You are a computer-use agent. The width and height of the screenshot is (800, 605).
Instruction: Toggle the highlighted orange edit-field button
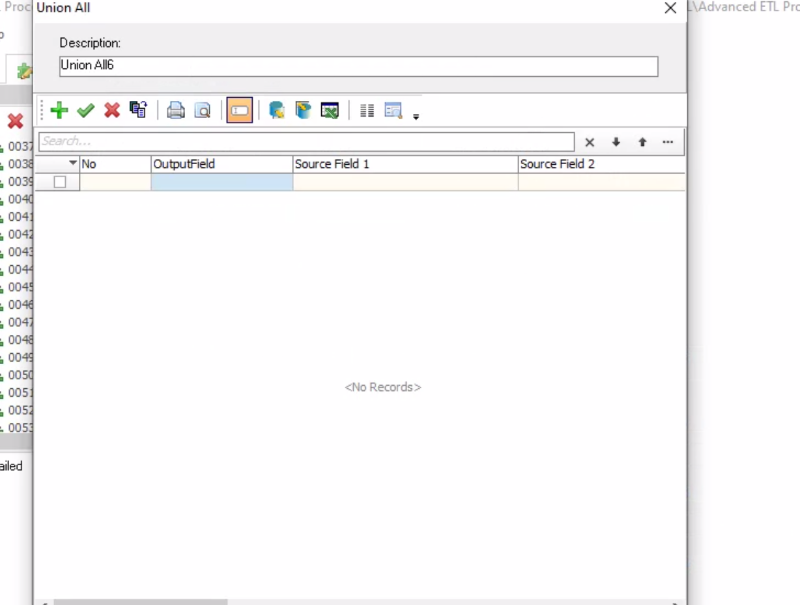coord(239,110)
